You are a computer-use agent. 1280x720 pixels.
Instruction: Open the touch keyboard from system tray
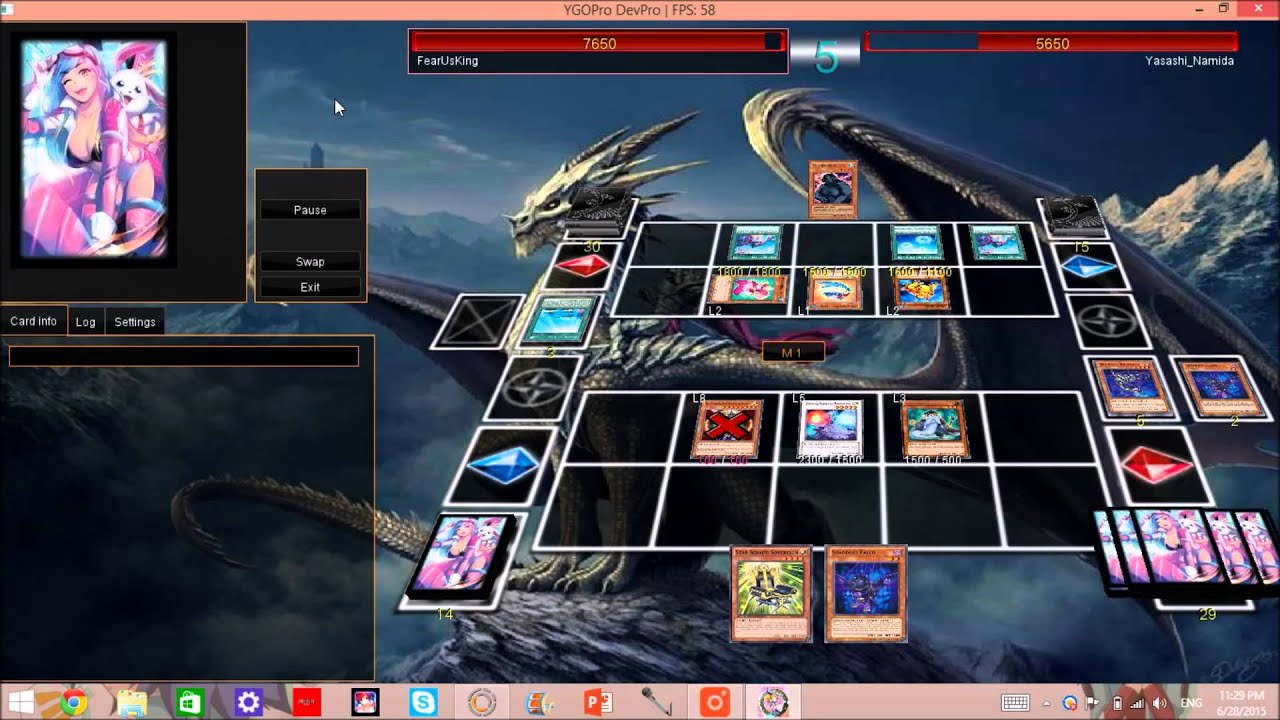(x=1015, y=703)
